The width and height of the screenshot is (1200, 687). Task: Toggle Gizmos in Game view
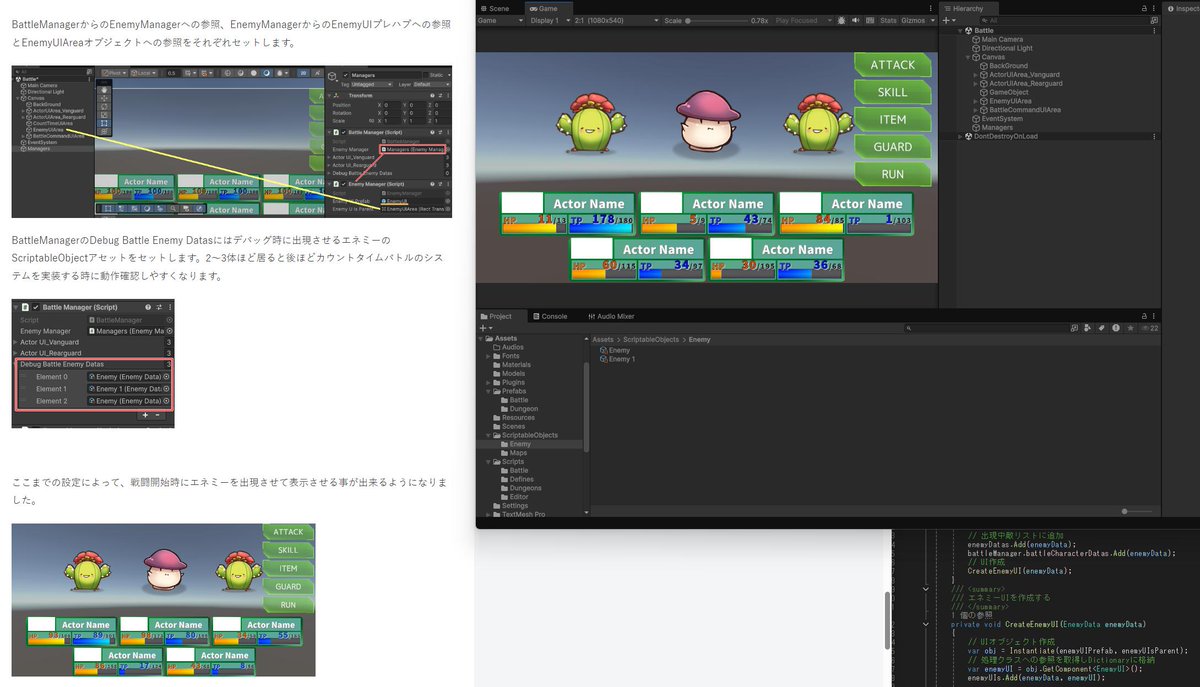913,20
